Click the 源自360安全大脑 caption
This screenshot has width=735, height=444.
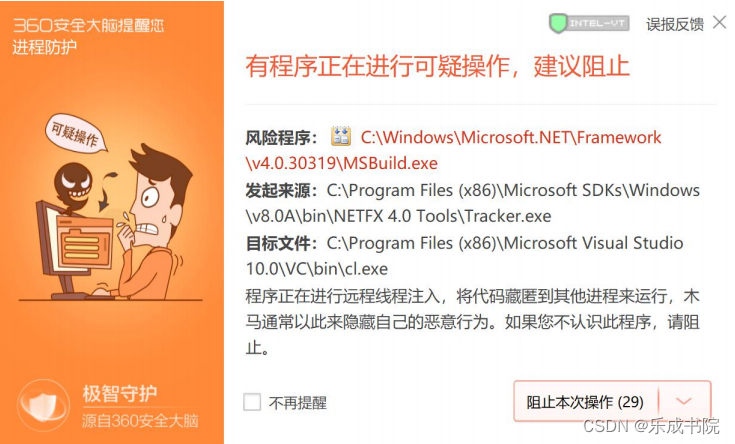[x=140, y=421]
